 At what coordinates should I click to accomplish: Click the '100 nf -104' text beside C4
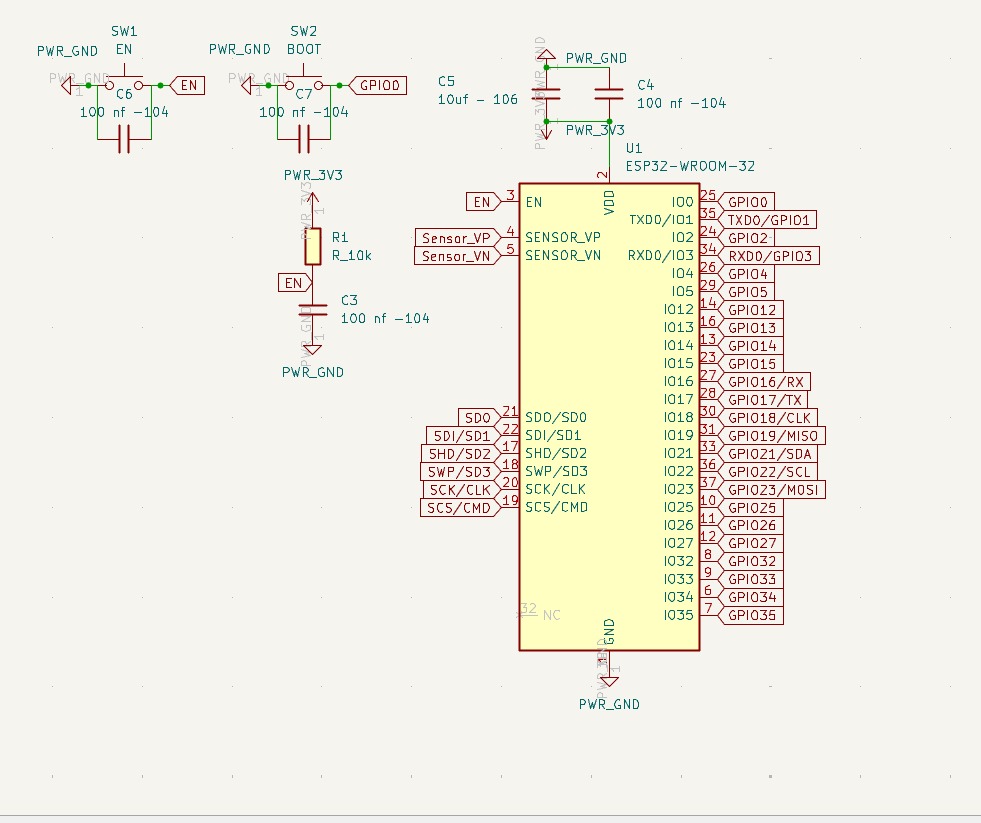pyautogui.click(x=681, y=103)
